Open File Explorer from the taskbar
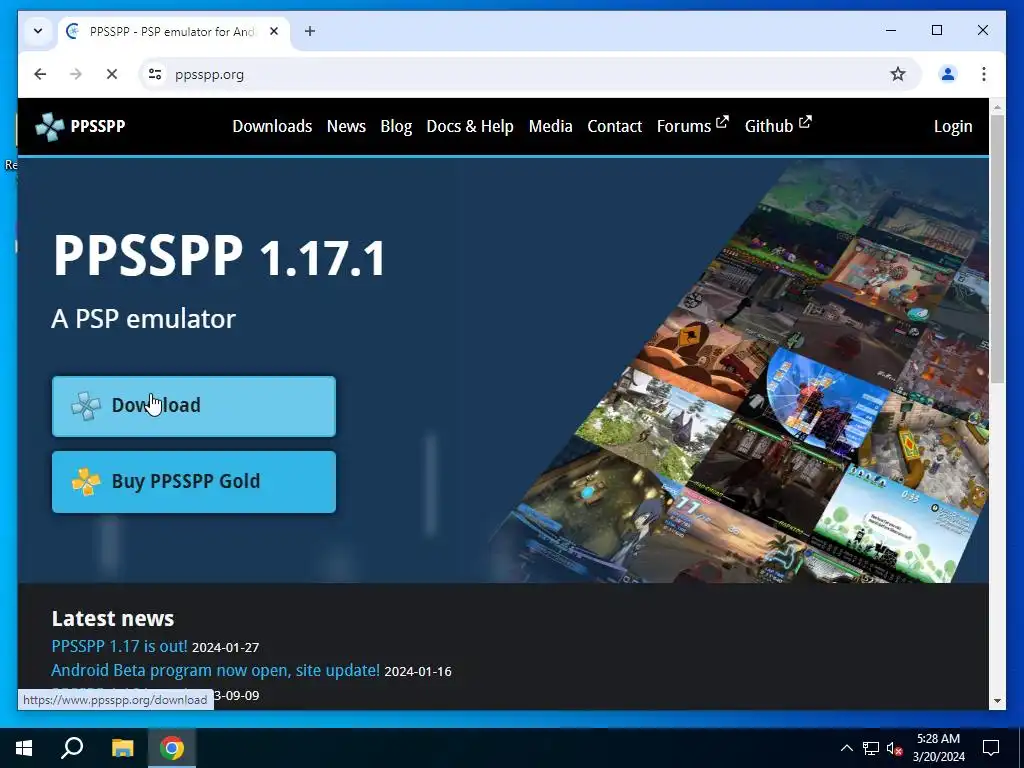 [122, 748]
